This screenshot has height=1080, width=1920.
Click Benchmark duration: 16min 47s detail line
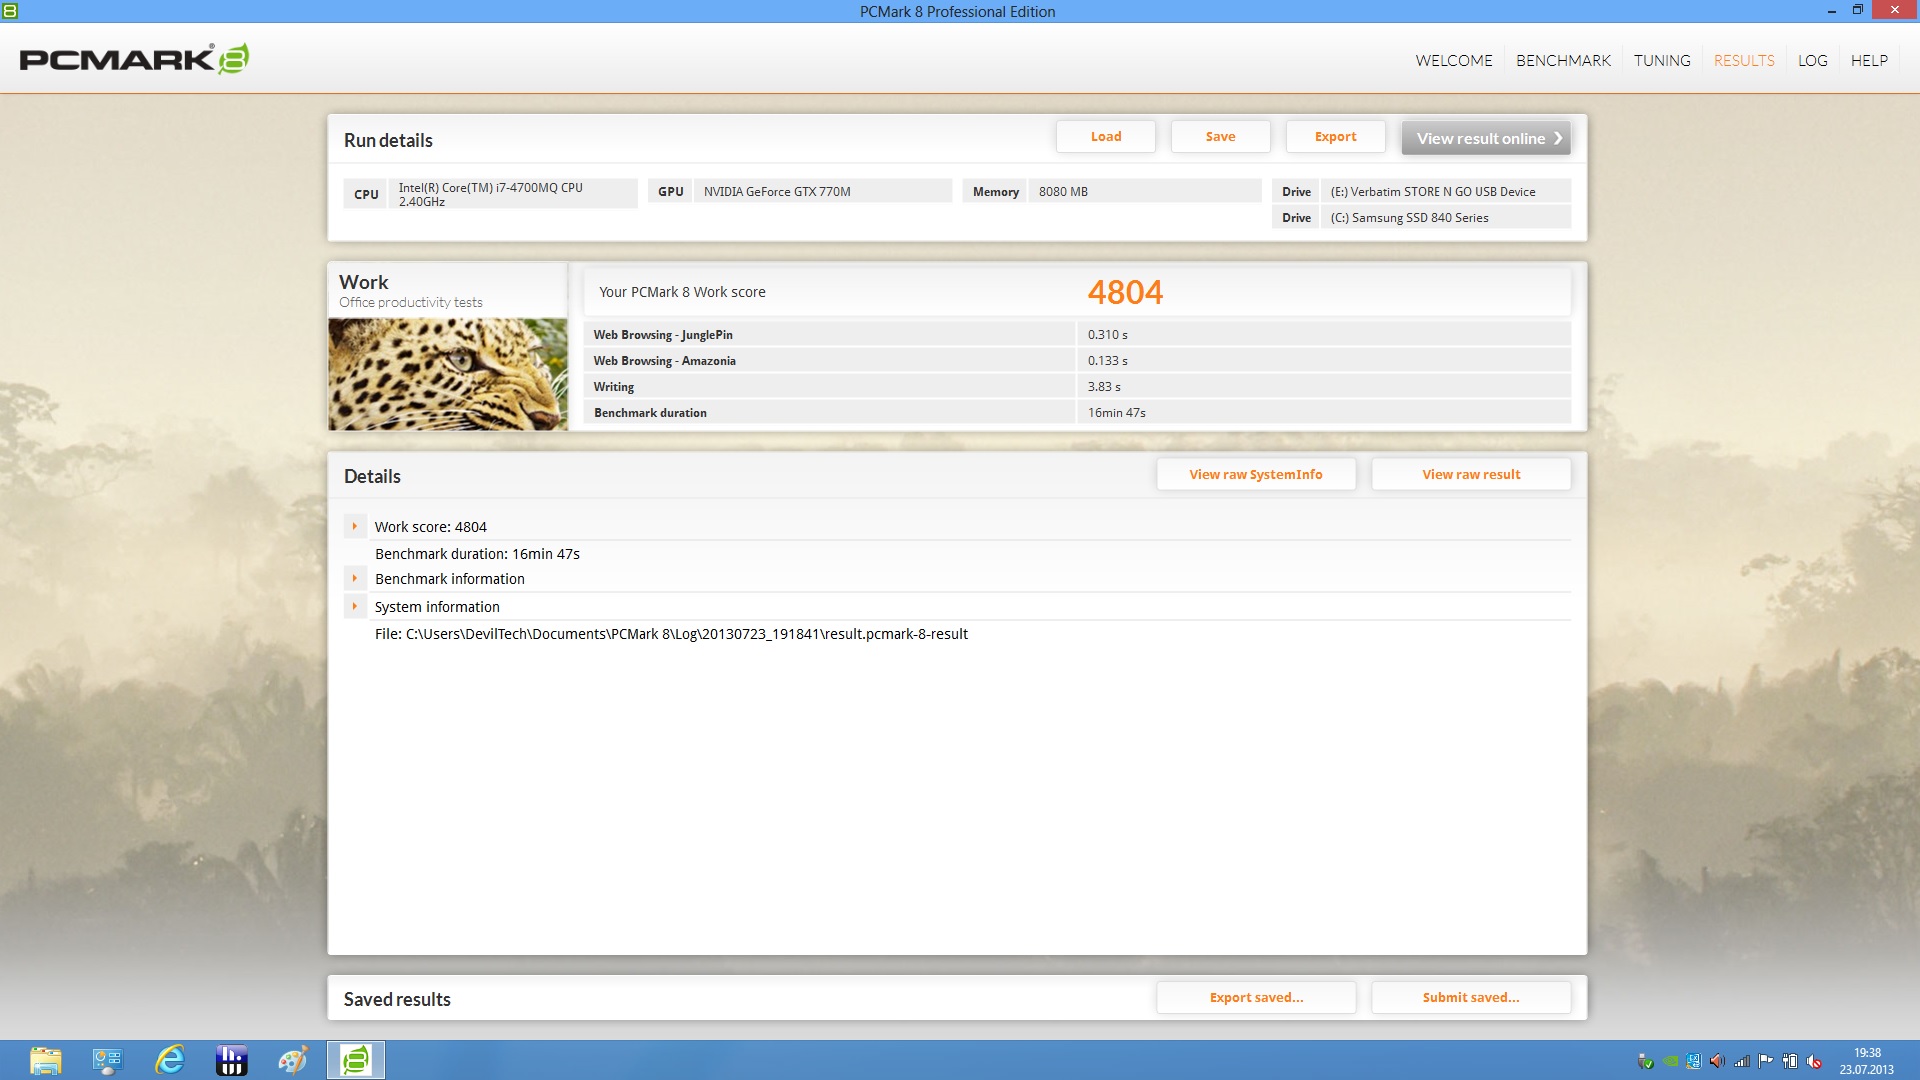tap(477, 553)
